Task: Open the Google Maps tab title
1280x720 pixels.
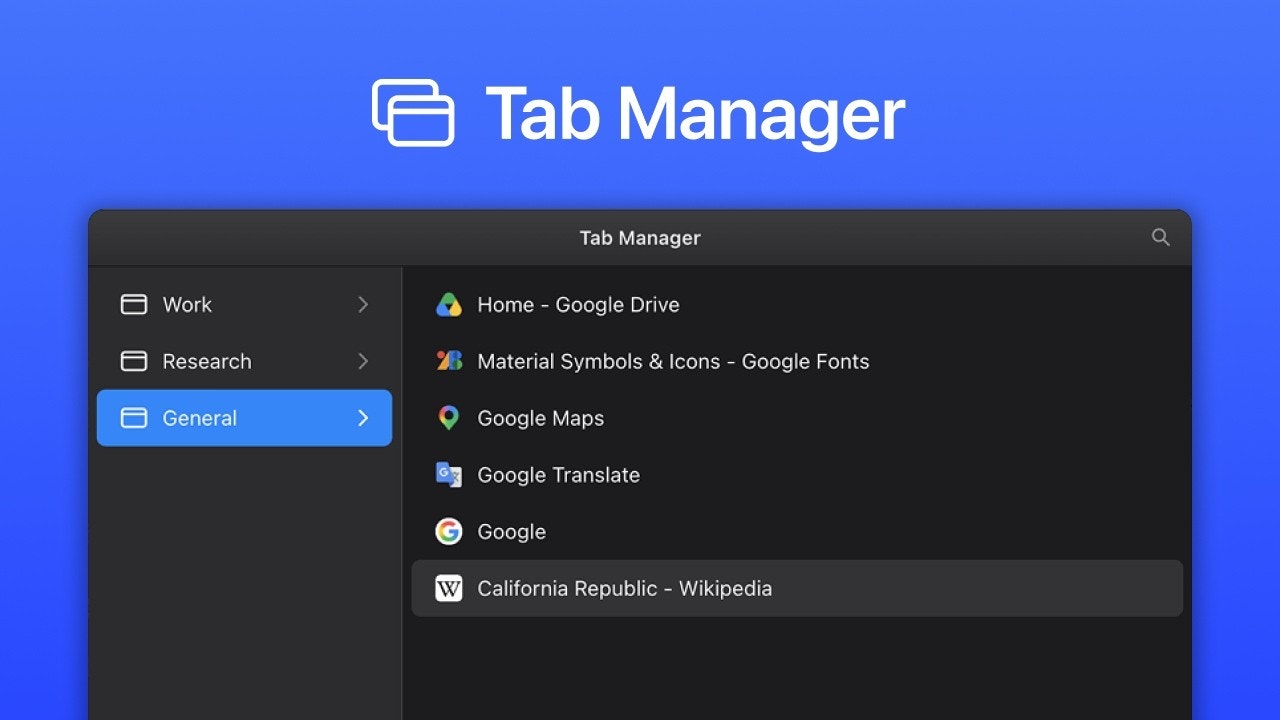Action: (541, 418)
